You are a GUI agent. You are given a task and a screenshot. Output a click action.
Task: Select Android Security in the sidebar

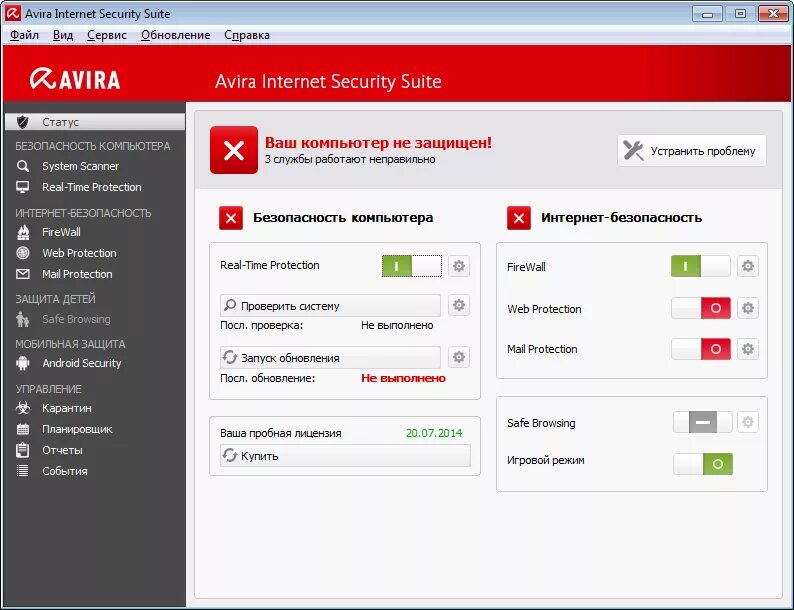(x=82, y=363)
